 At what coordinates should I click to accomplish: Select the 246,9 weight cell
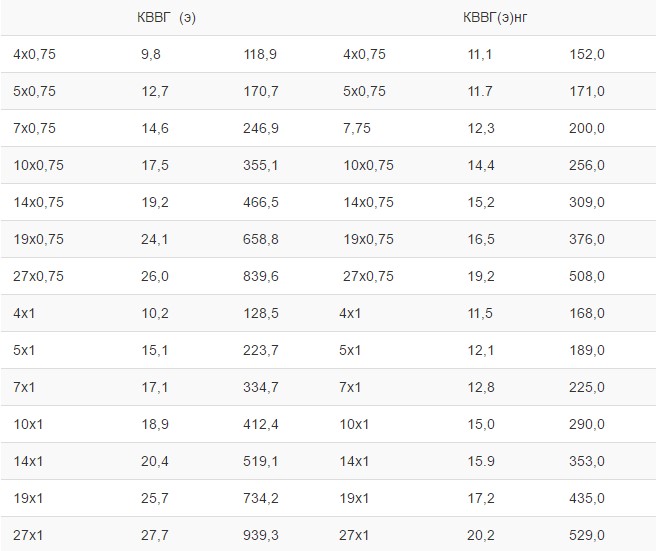pyautogui.click(x=261, y=129)
